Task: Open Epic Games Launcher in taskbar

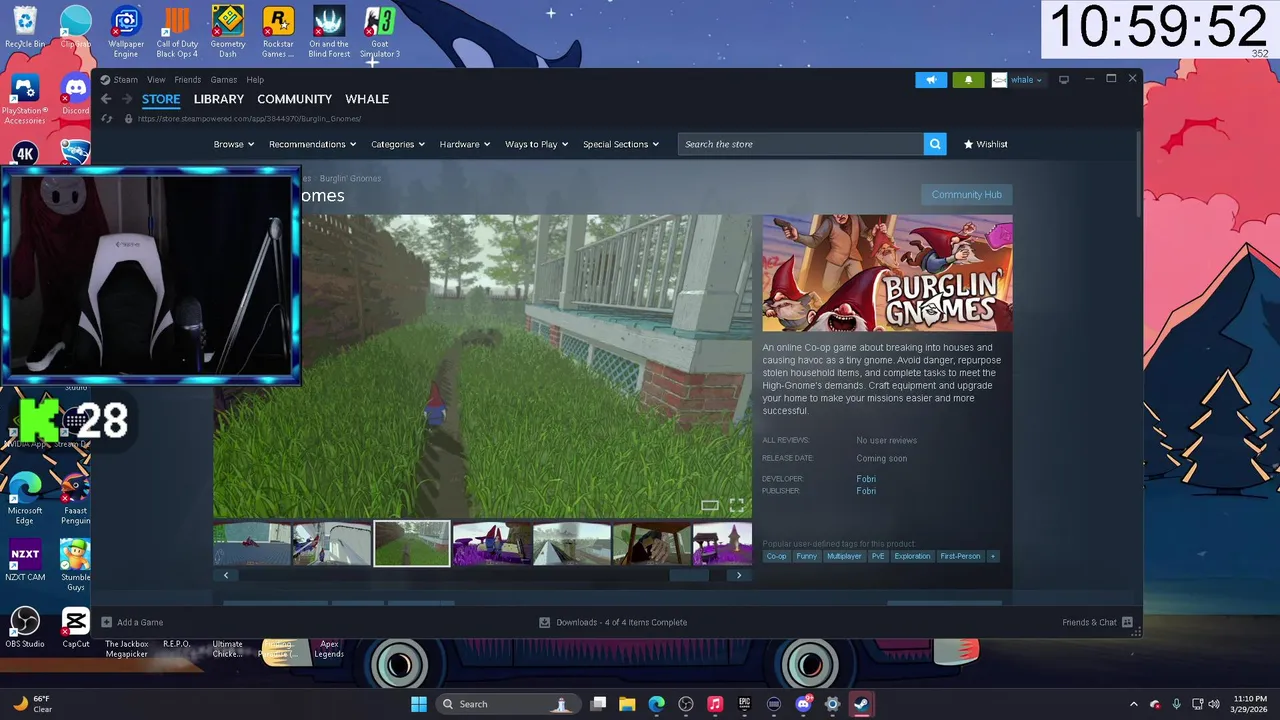Action: click(x=744, y=704)
